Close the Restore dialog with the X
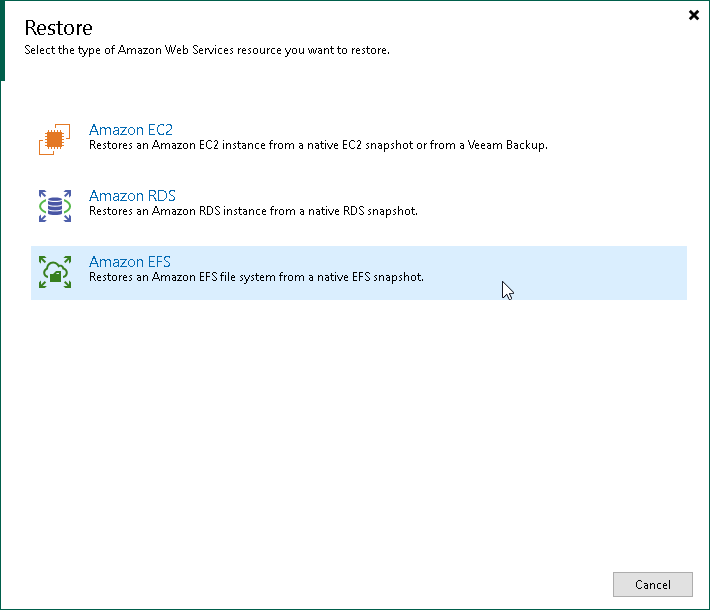The image size is (710, 610). [694, 15]
